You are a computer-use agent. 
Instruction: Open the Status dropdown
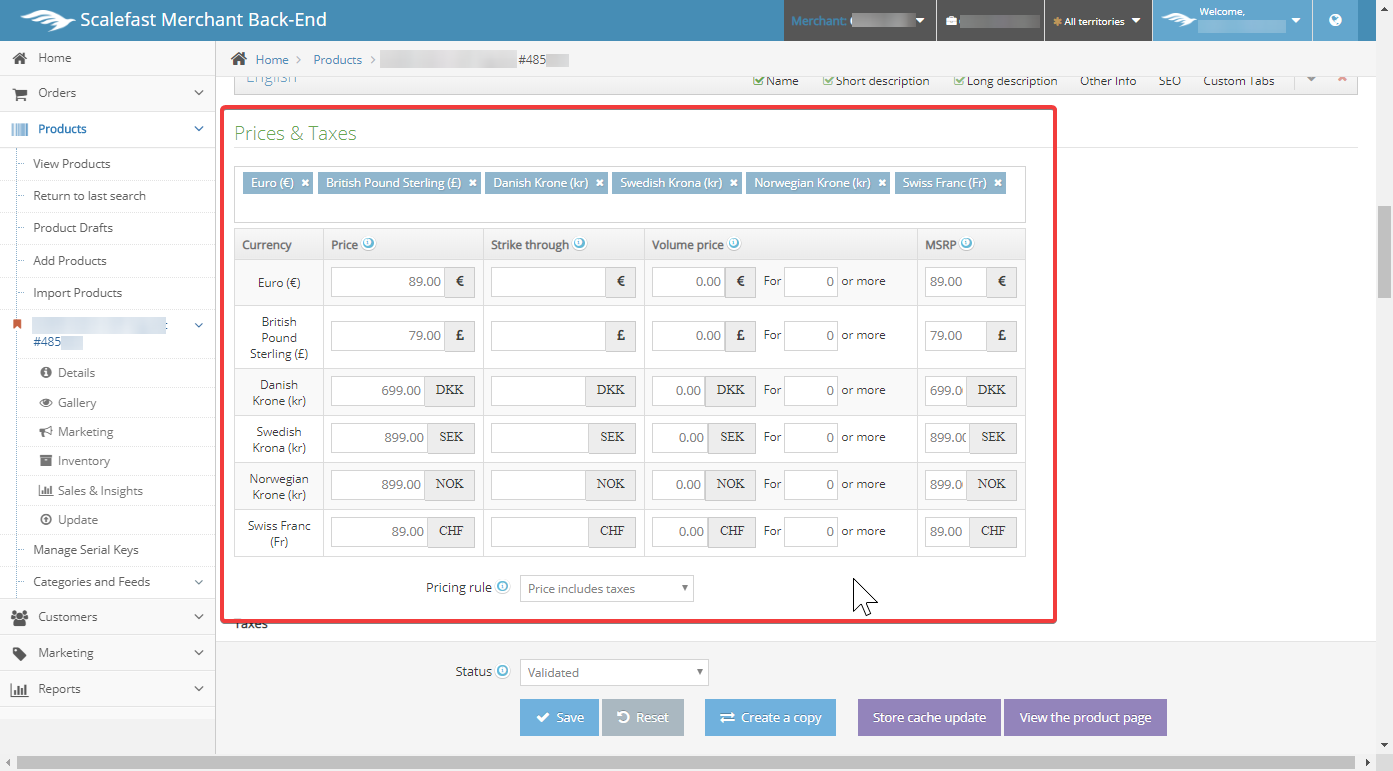click(613, 672)
